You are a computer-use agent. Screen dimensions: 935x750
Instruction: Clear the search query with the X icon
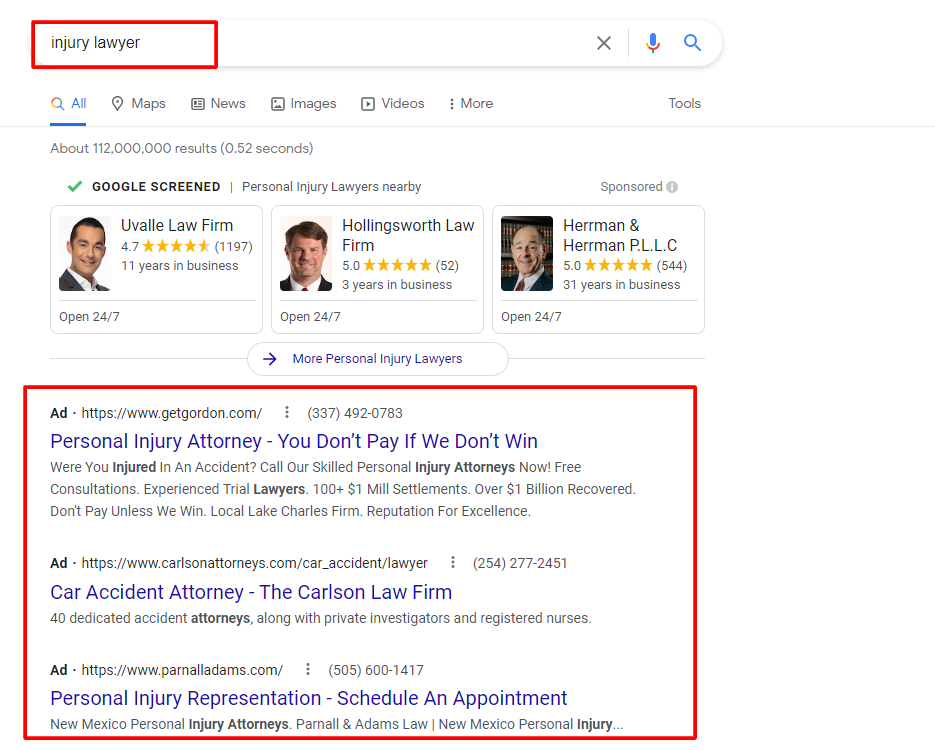(604, 43)
